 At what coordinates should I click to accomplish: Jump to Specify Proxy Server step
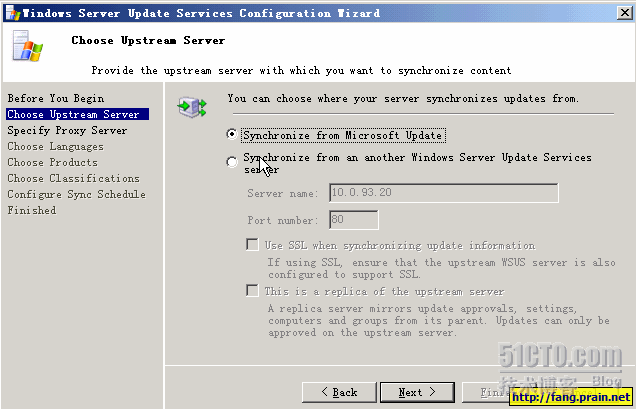tap(67, 131)
